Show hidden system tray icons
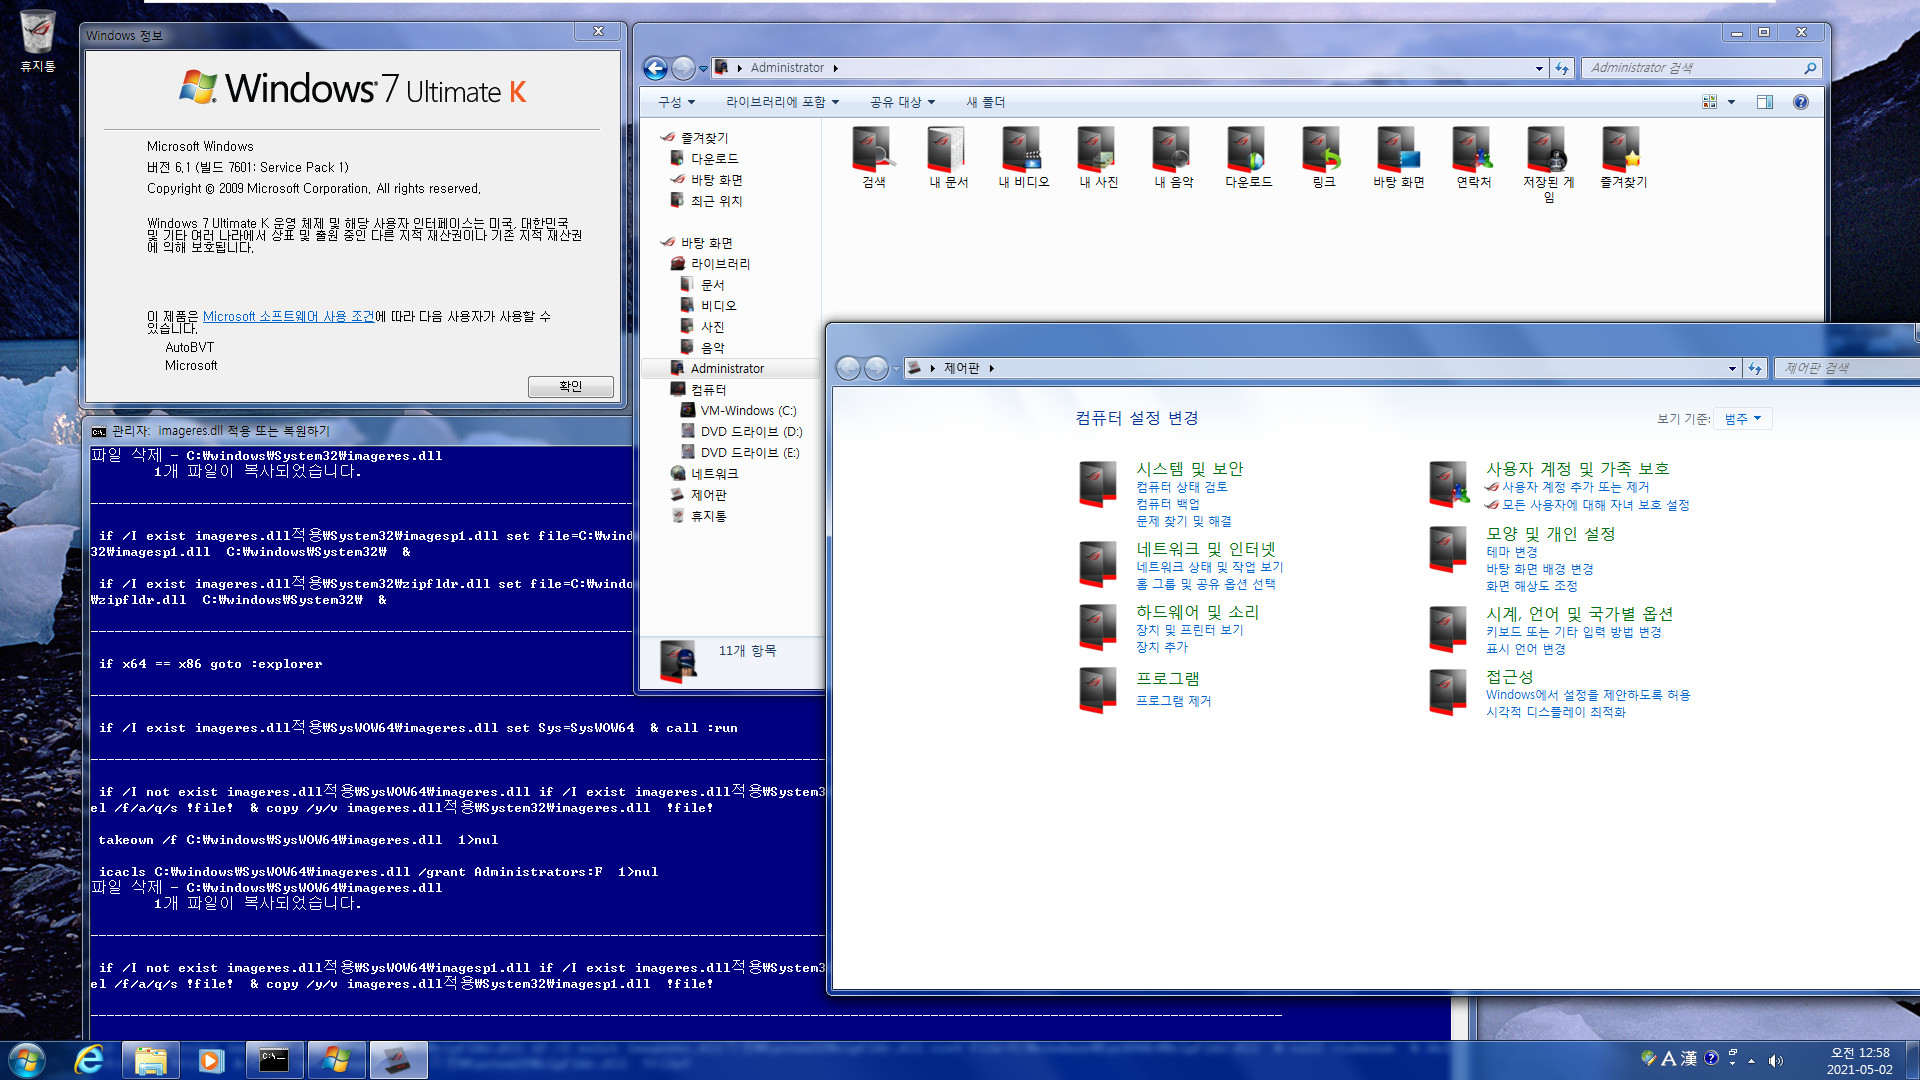Viewport: 1920px width, 1080px height. (x=1751, y=1061)
